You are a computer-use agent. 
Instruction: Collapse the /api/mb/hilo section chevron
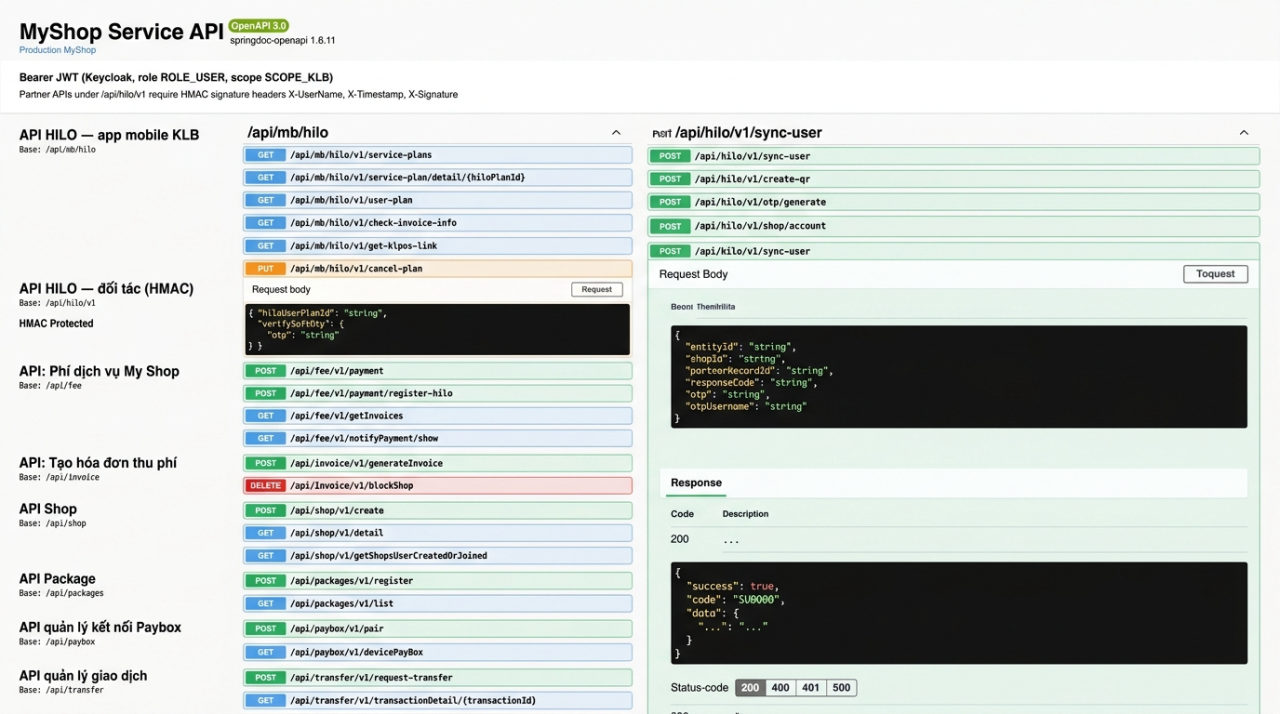615,133
